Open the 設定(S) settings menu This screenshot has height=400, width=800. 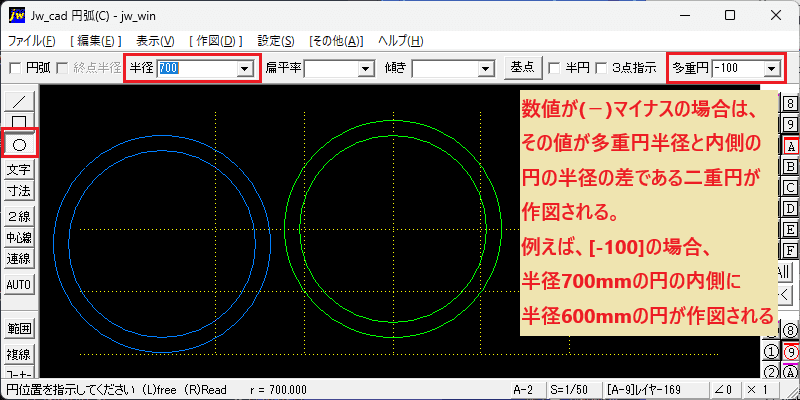point(275,41)
